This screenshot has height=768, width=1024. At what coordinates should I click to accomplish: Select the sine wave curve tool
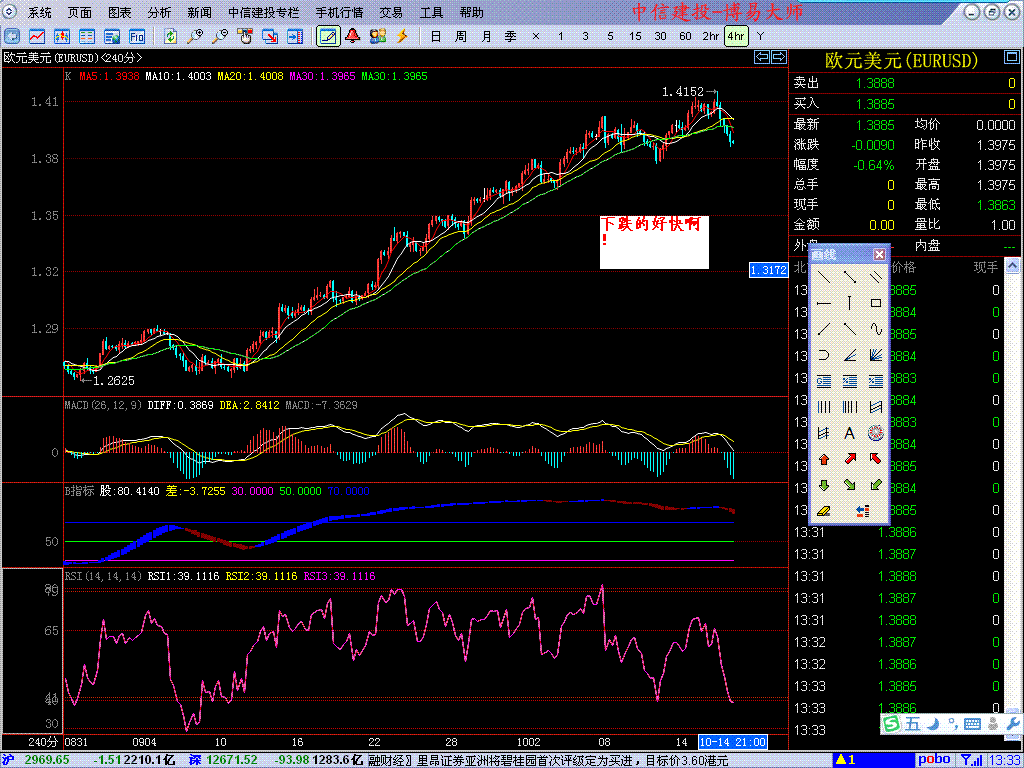tap(876, 329)
